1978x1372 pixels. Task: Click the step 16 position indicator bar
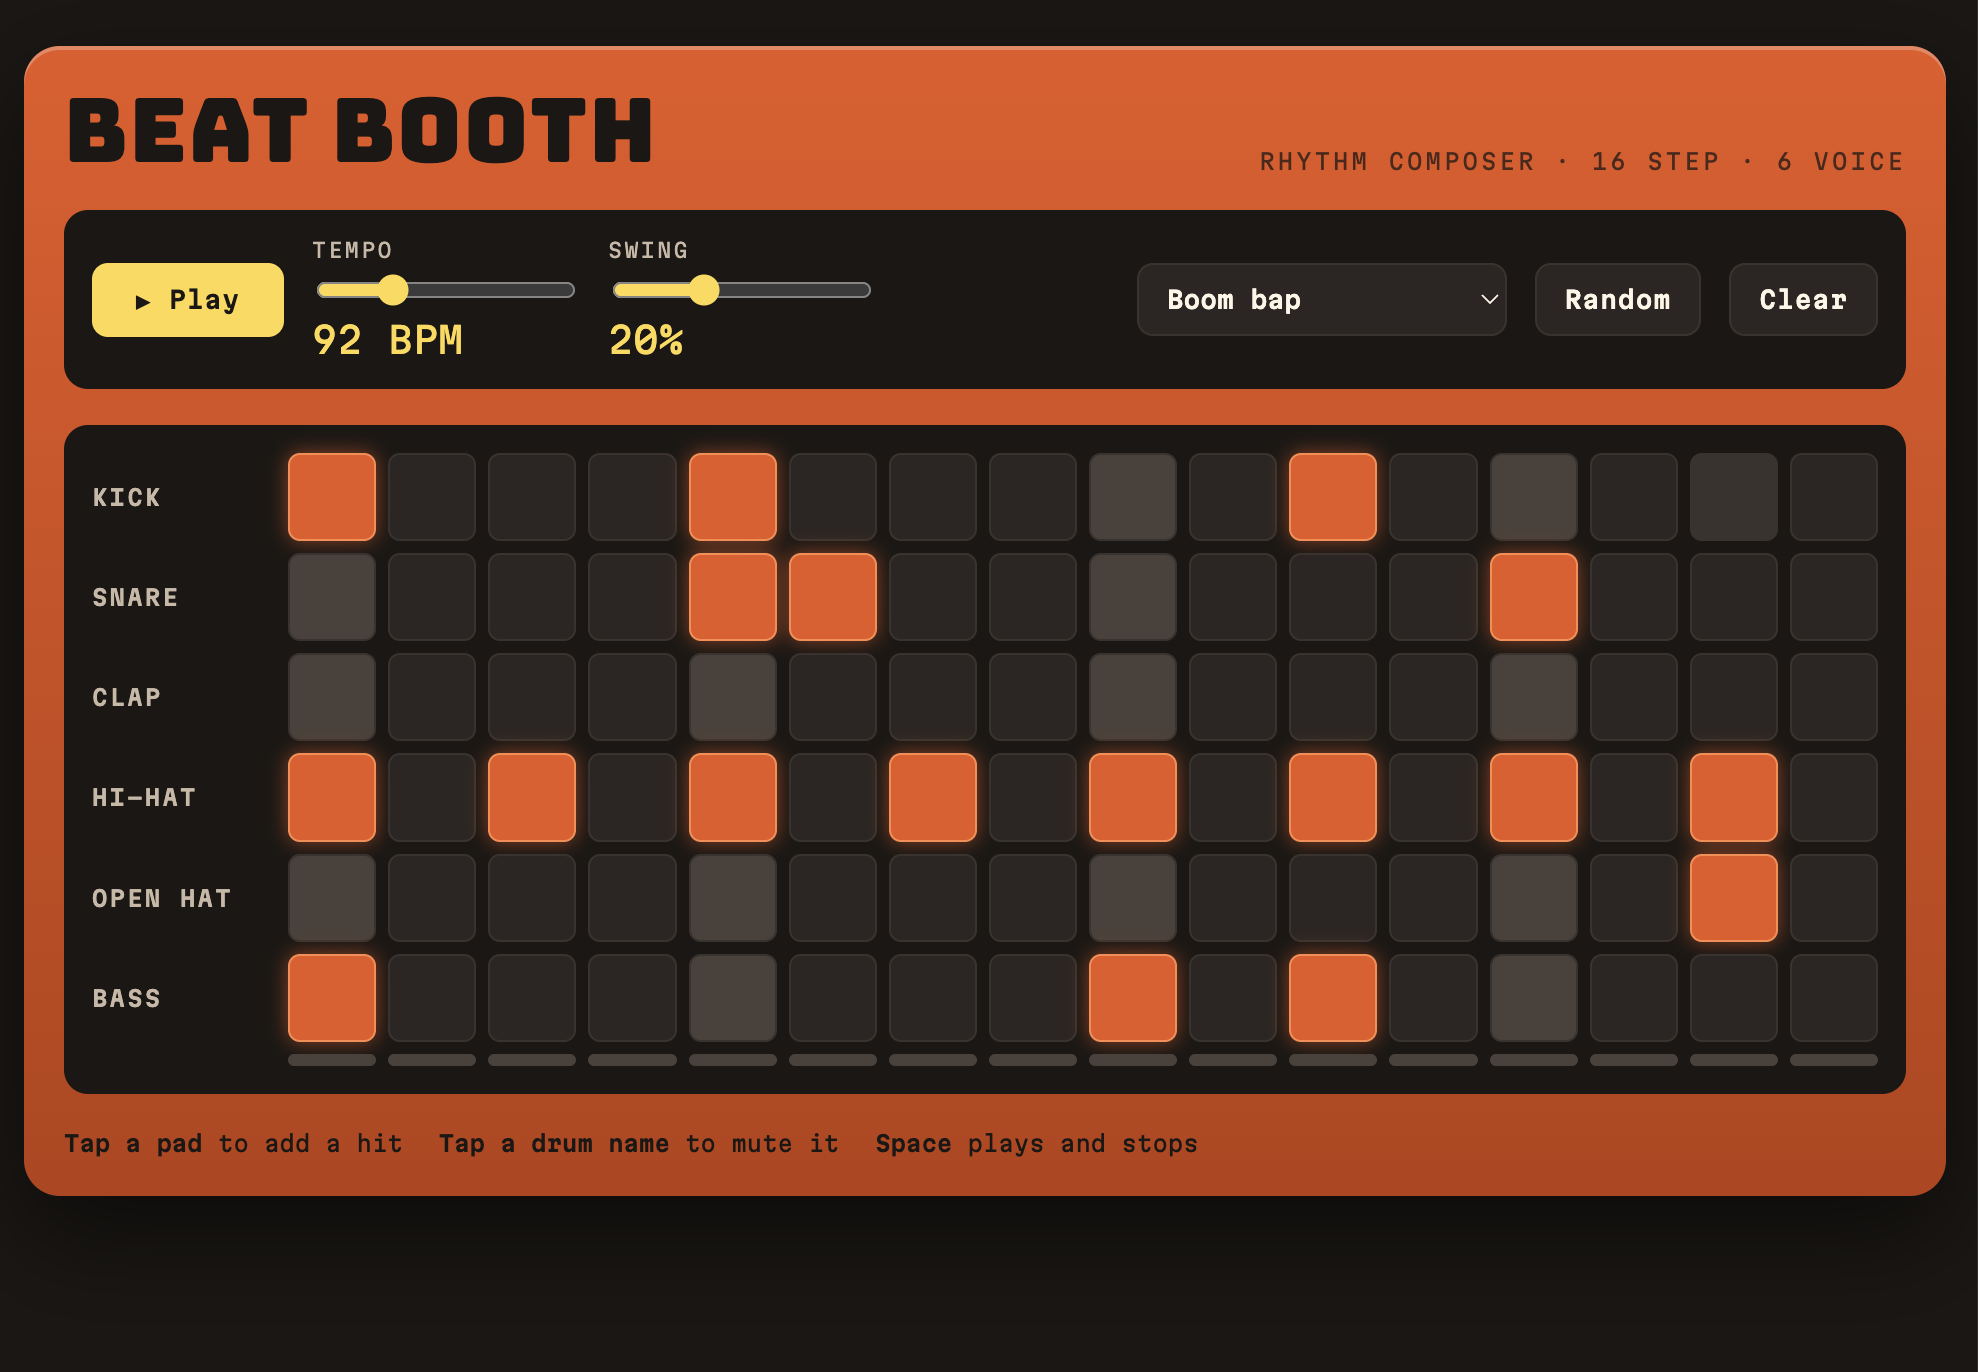point(1834,1060)
